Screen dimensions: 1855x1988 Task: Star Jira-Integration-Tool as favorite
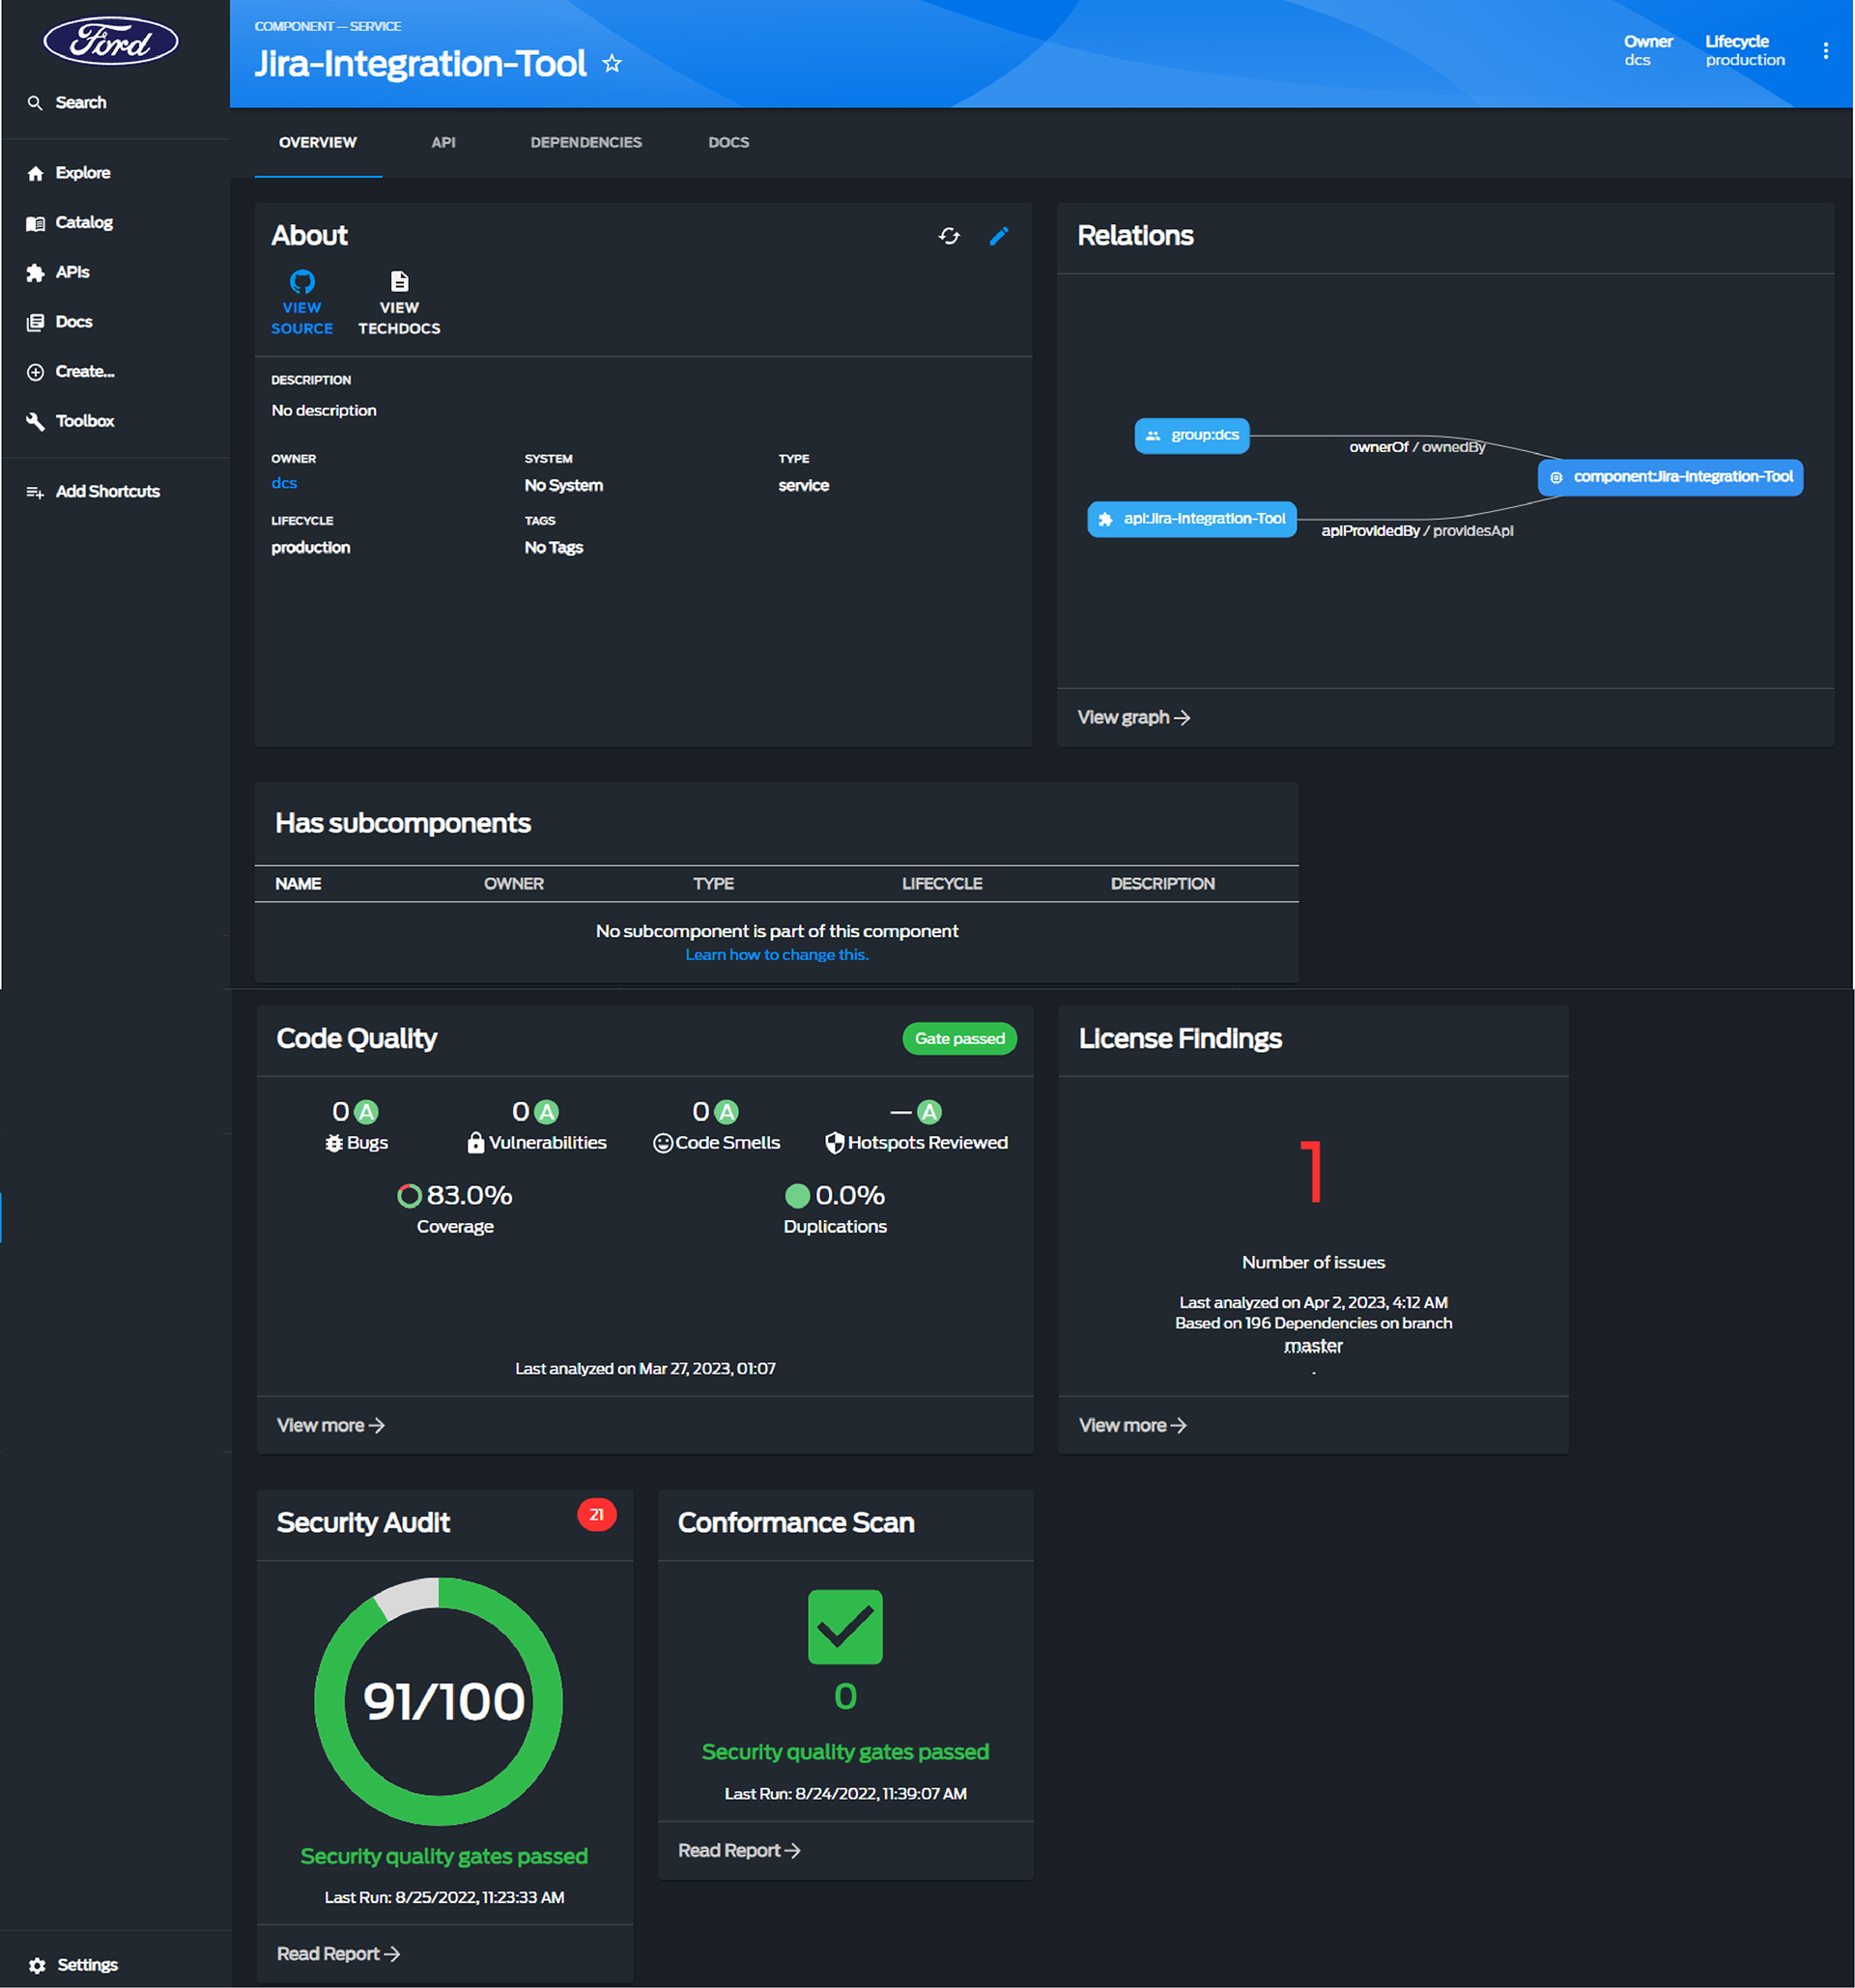click(x=612, y=64)
